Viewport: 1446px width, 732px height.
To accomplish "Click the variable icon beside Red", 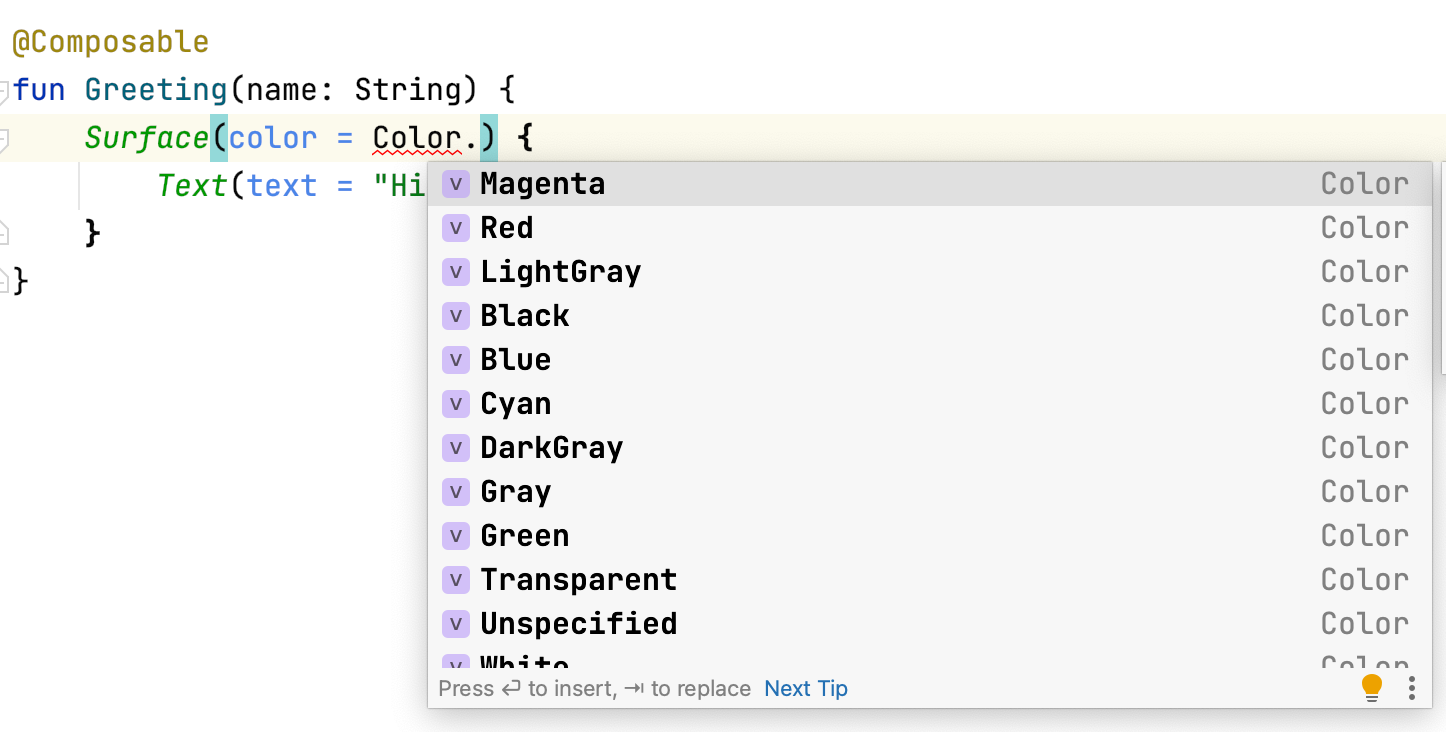I will (x=455, y=228).
